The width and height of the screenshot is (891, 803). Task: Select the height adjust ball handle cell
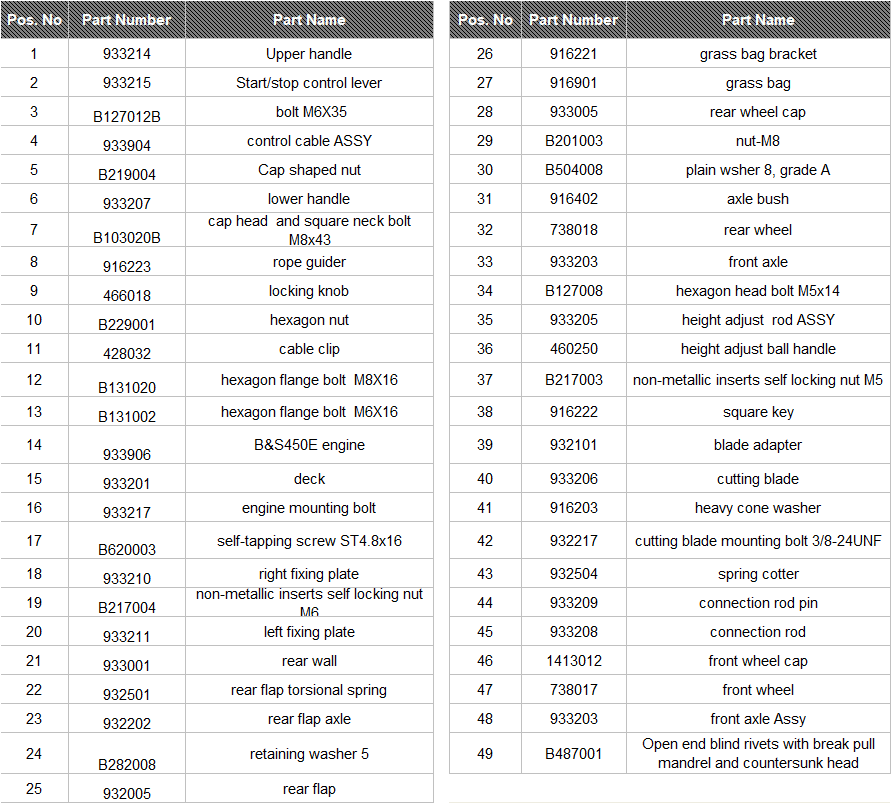758,349
